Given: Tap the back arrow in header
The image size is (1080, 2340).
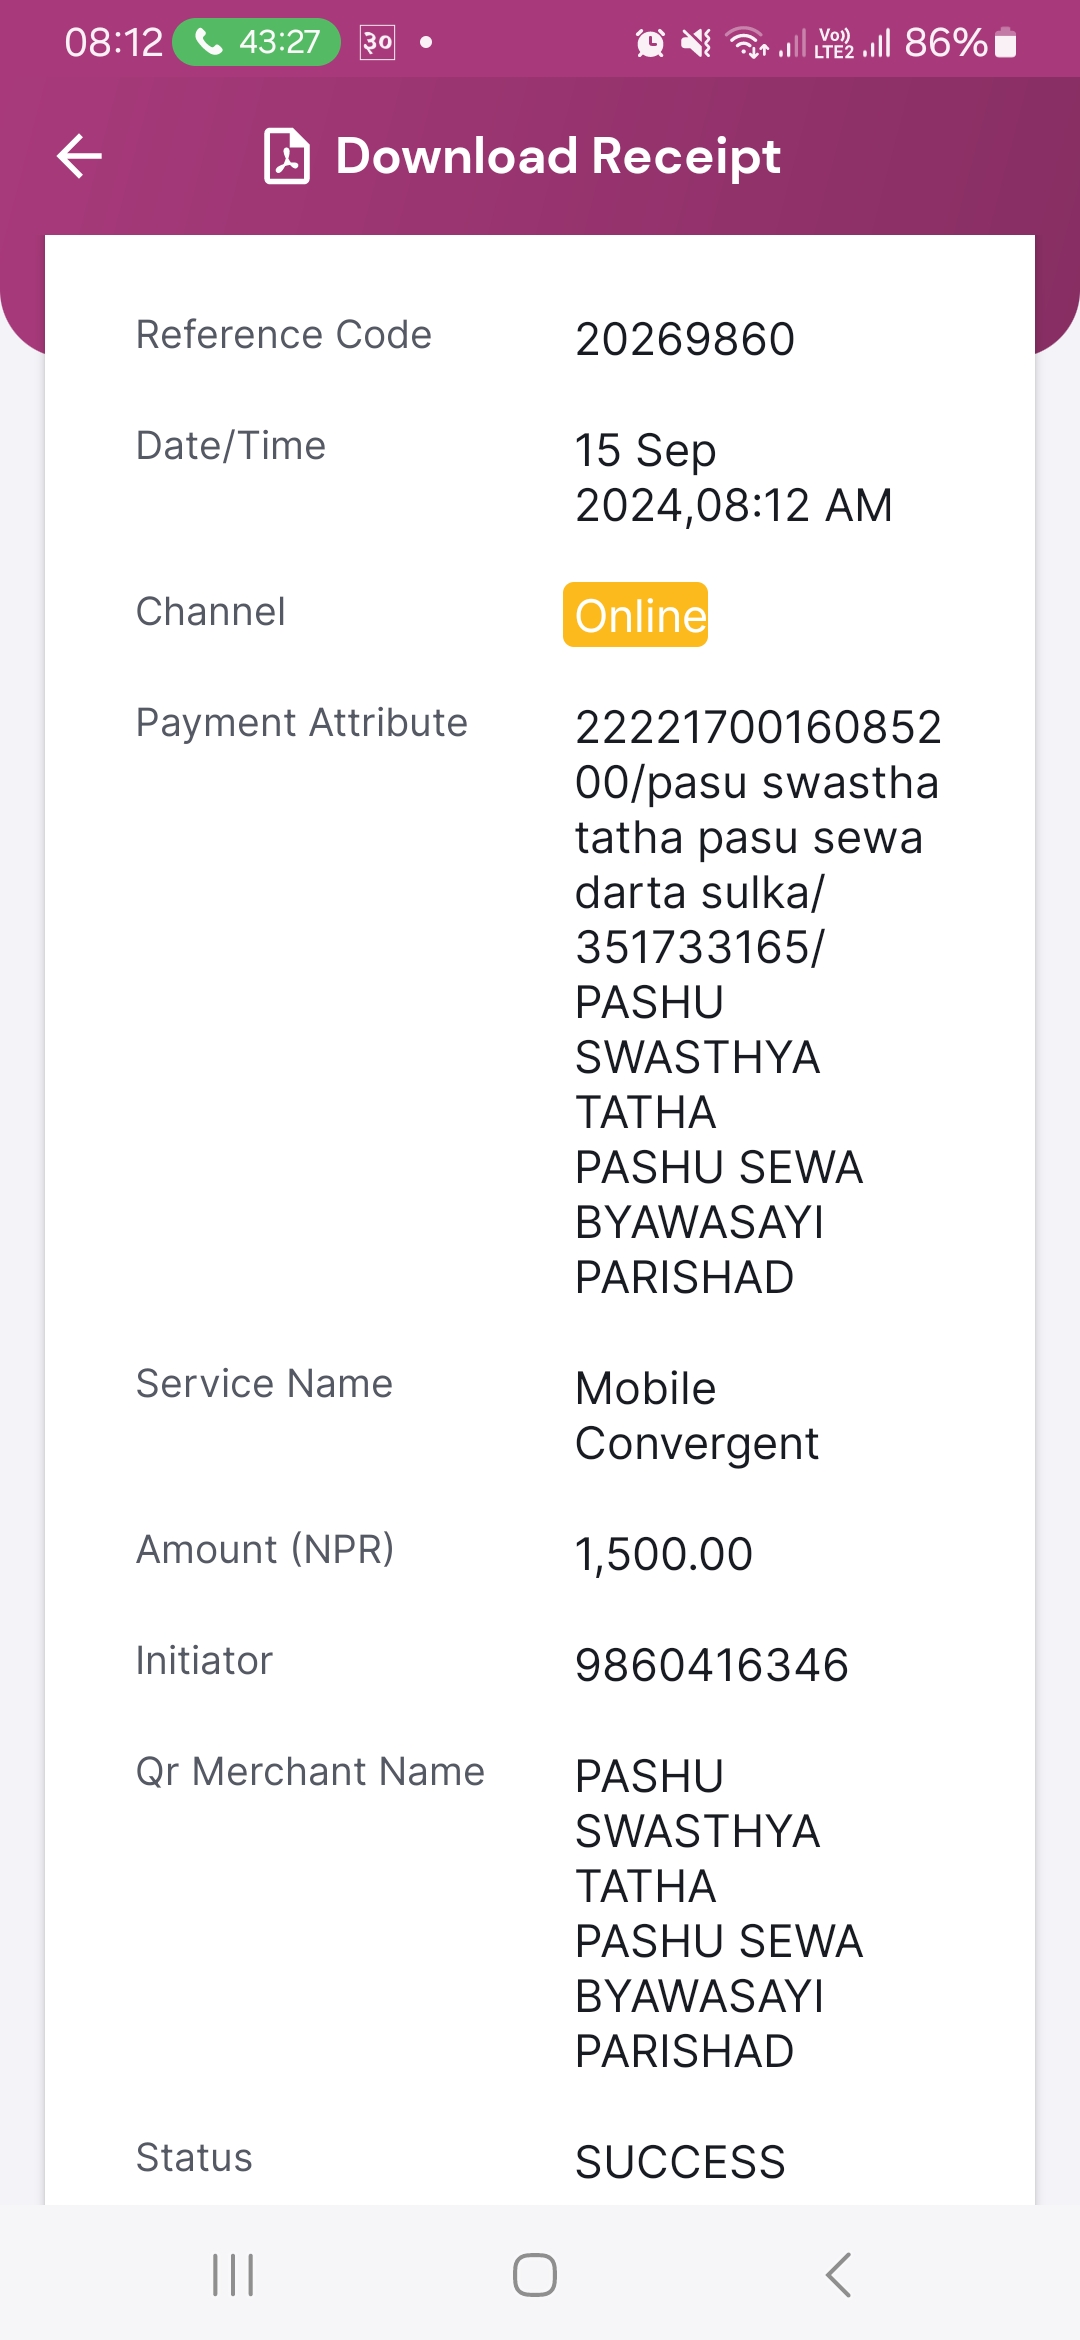Looking at the screenshot, I should pos(80,156).
